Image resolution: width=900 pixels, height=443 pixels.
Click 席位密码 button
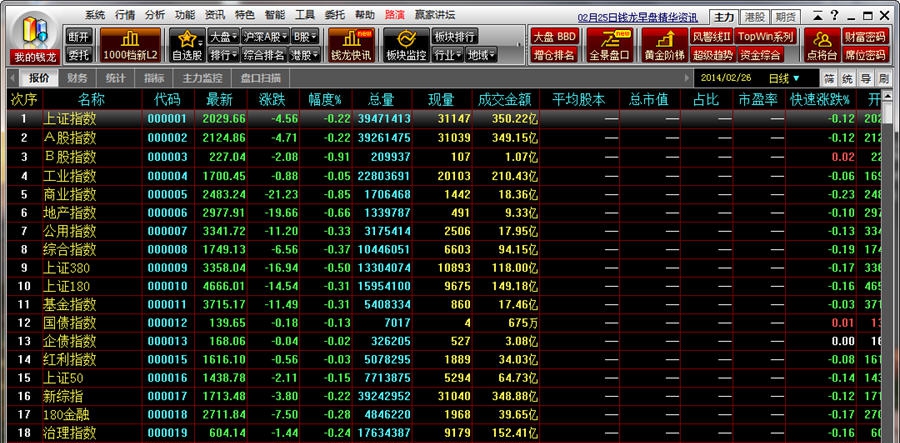coord(865,55)
